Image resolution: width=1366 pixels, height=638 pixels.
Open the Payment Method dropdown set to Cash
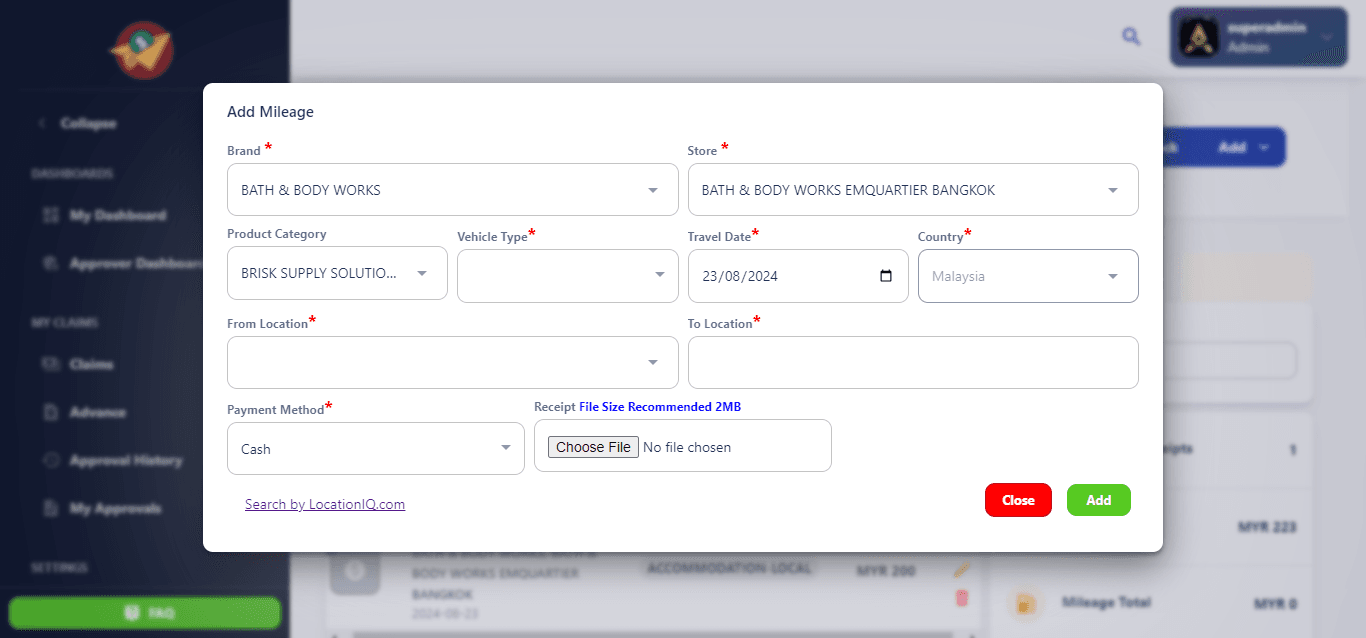click(x=375, y=448)
